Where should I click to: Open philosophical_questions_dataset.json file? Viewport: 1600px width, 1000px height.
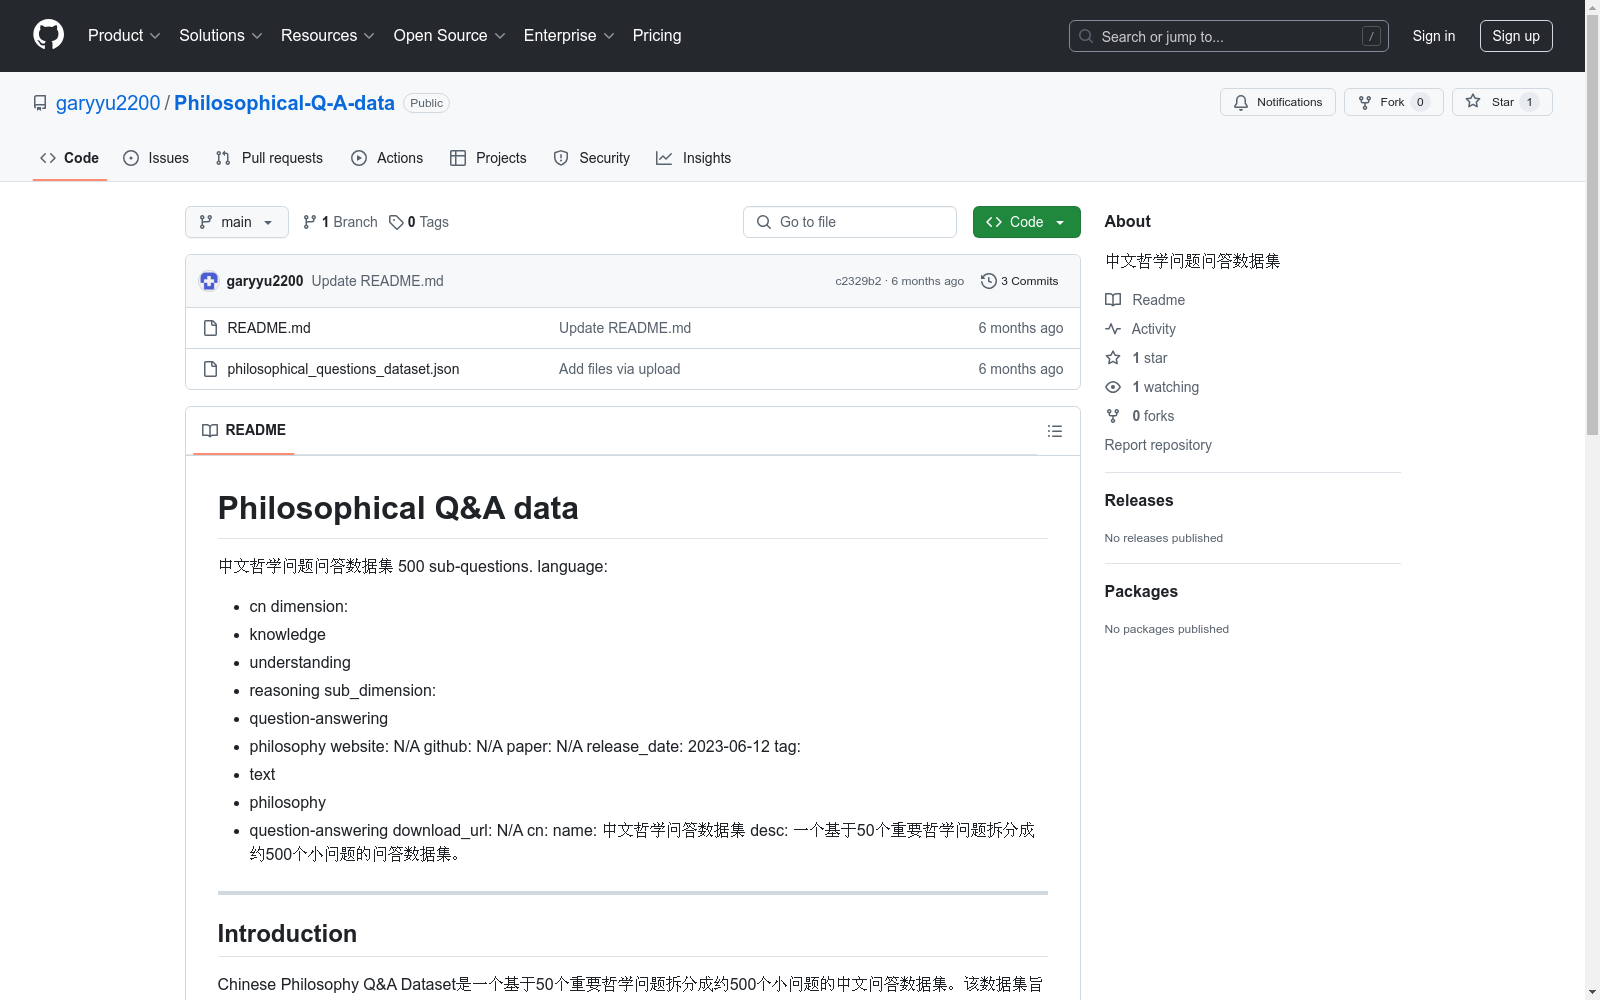[343, 369]
